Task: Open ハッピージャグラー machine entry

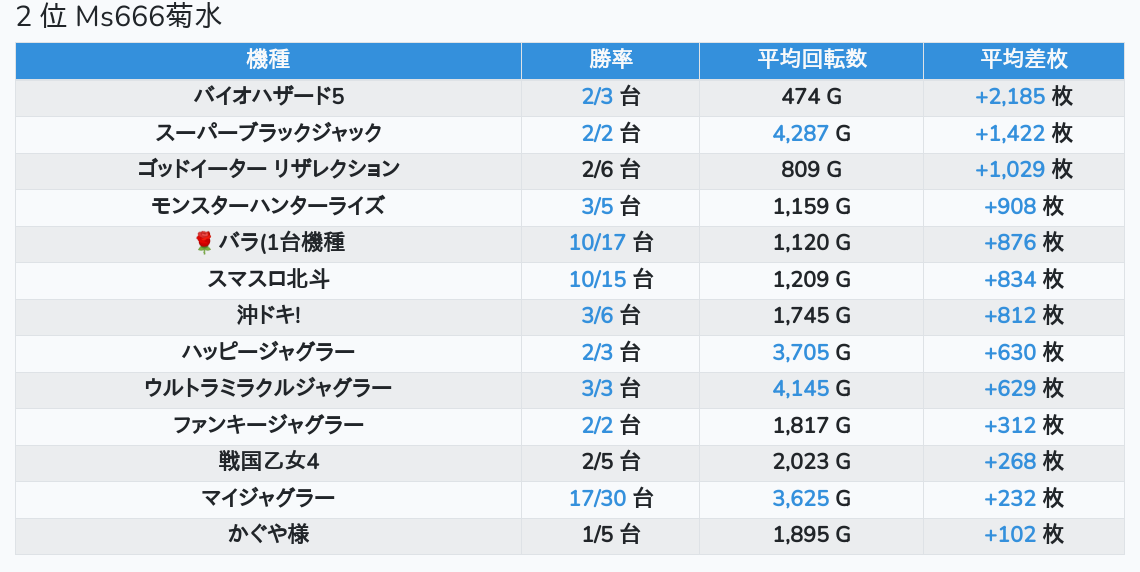Action: coord(268,352)
